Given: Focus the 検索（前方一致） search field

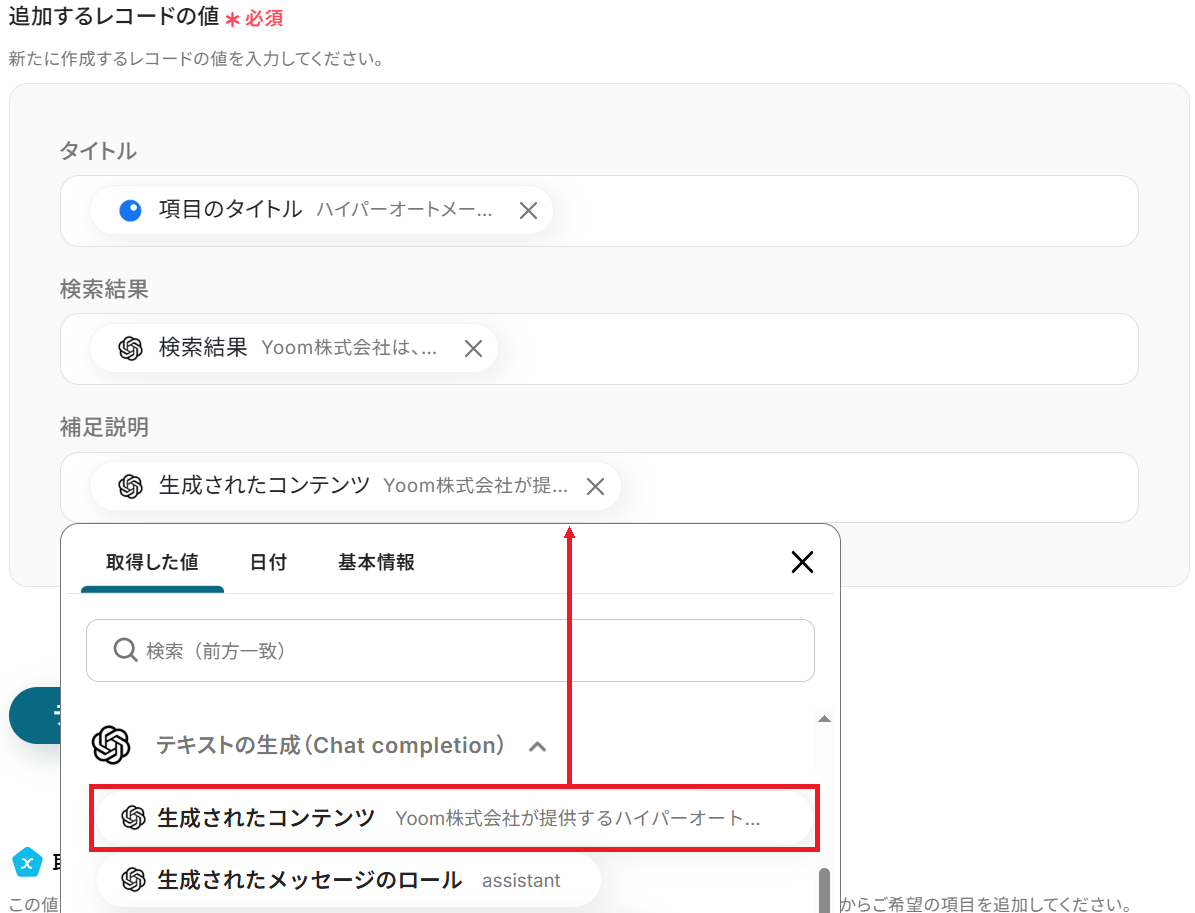Looking at the screenshot, I should click(x=450, y=650).
